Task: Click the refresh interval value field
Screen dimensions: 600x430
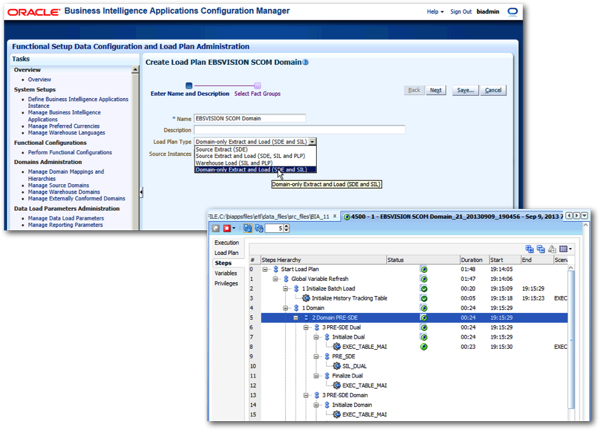Action: click(274, 228)
